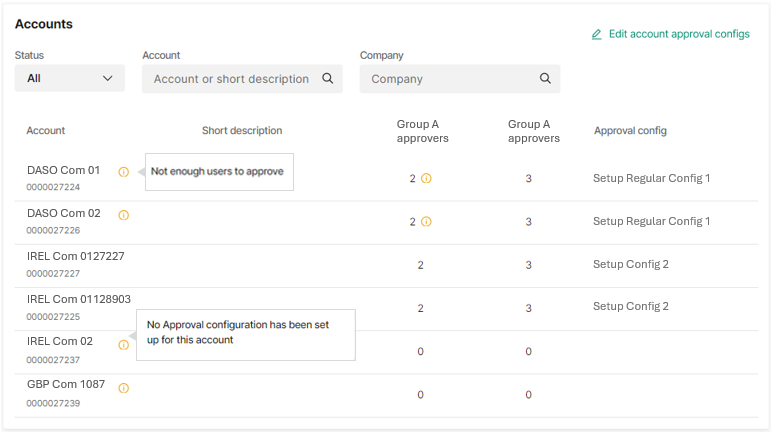Focus the Account or short description input
The width and height of the screenshot is (776, 433).
[x=231, y=79]
